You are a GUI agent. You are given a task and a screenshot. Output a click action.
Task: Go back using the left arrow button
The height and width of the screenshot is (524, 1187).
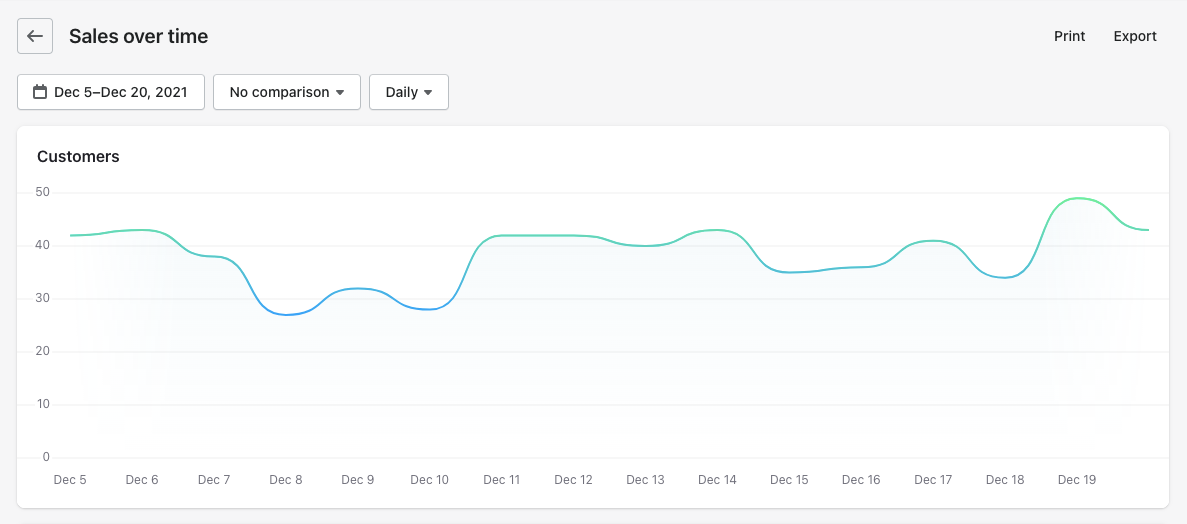click(x=35, y=36)
